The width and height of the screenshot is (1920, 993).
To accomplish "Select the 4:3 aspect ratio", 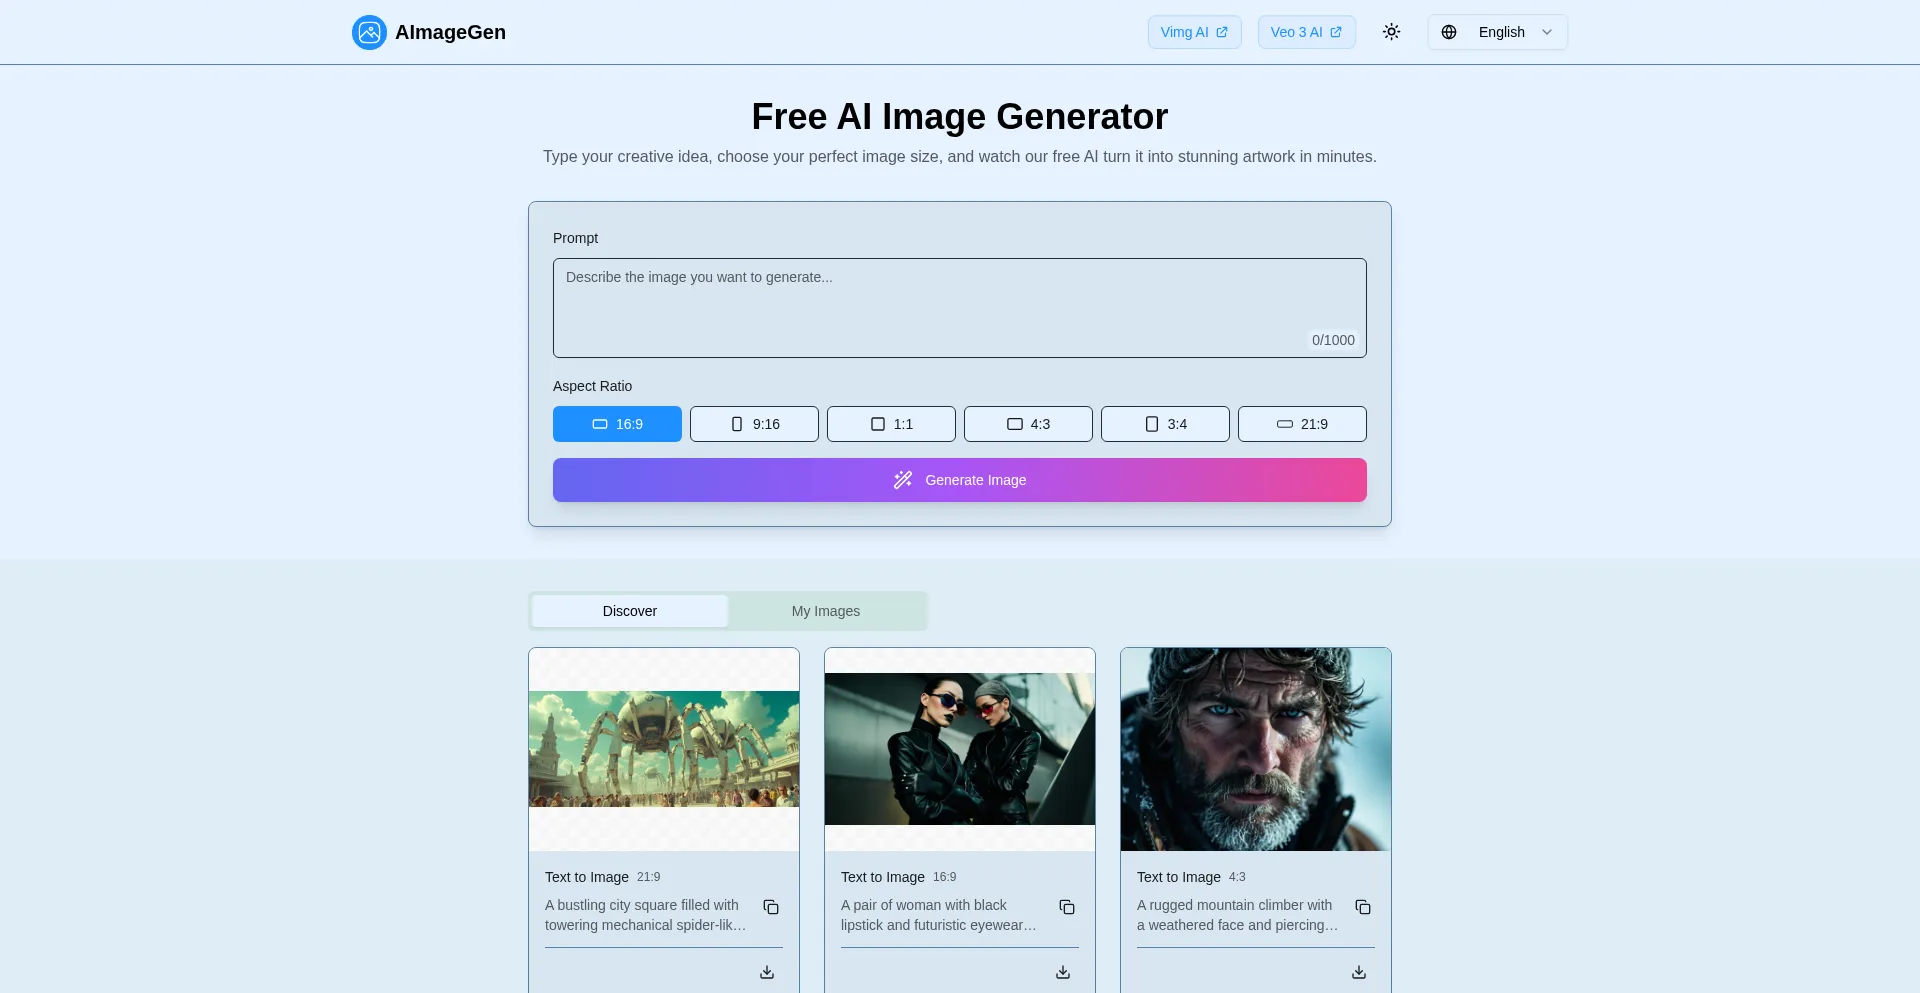I will pyautogui.click(x=1028, y=424).
